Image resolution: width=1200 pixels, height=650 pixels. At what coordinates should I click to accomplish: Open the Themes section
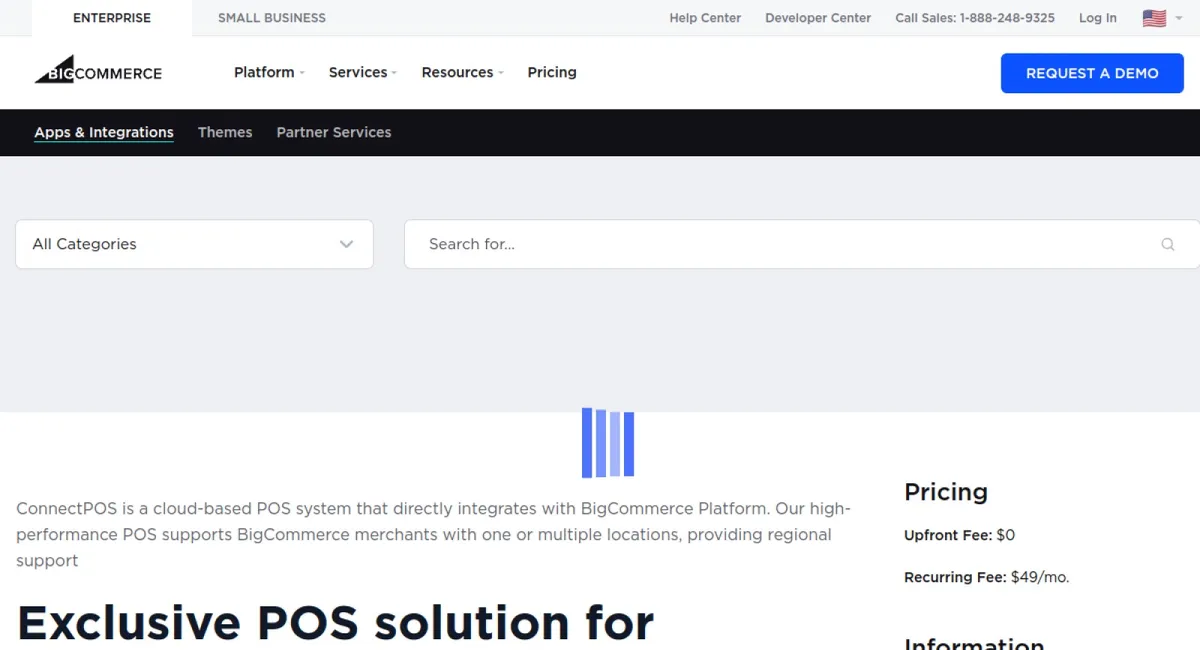[x=225, y=132]
